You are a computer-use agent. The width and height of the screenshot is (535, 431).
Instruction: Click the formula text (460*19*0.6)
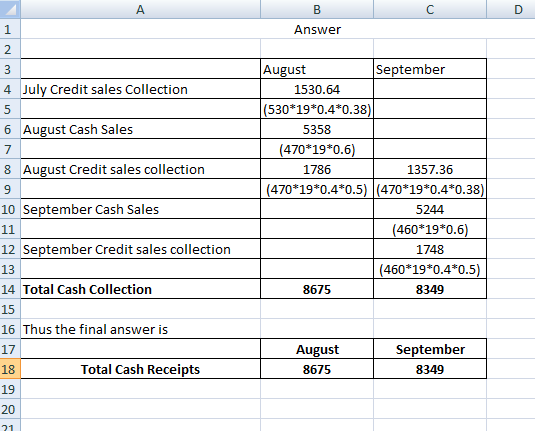[430, 229]
